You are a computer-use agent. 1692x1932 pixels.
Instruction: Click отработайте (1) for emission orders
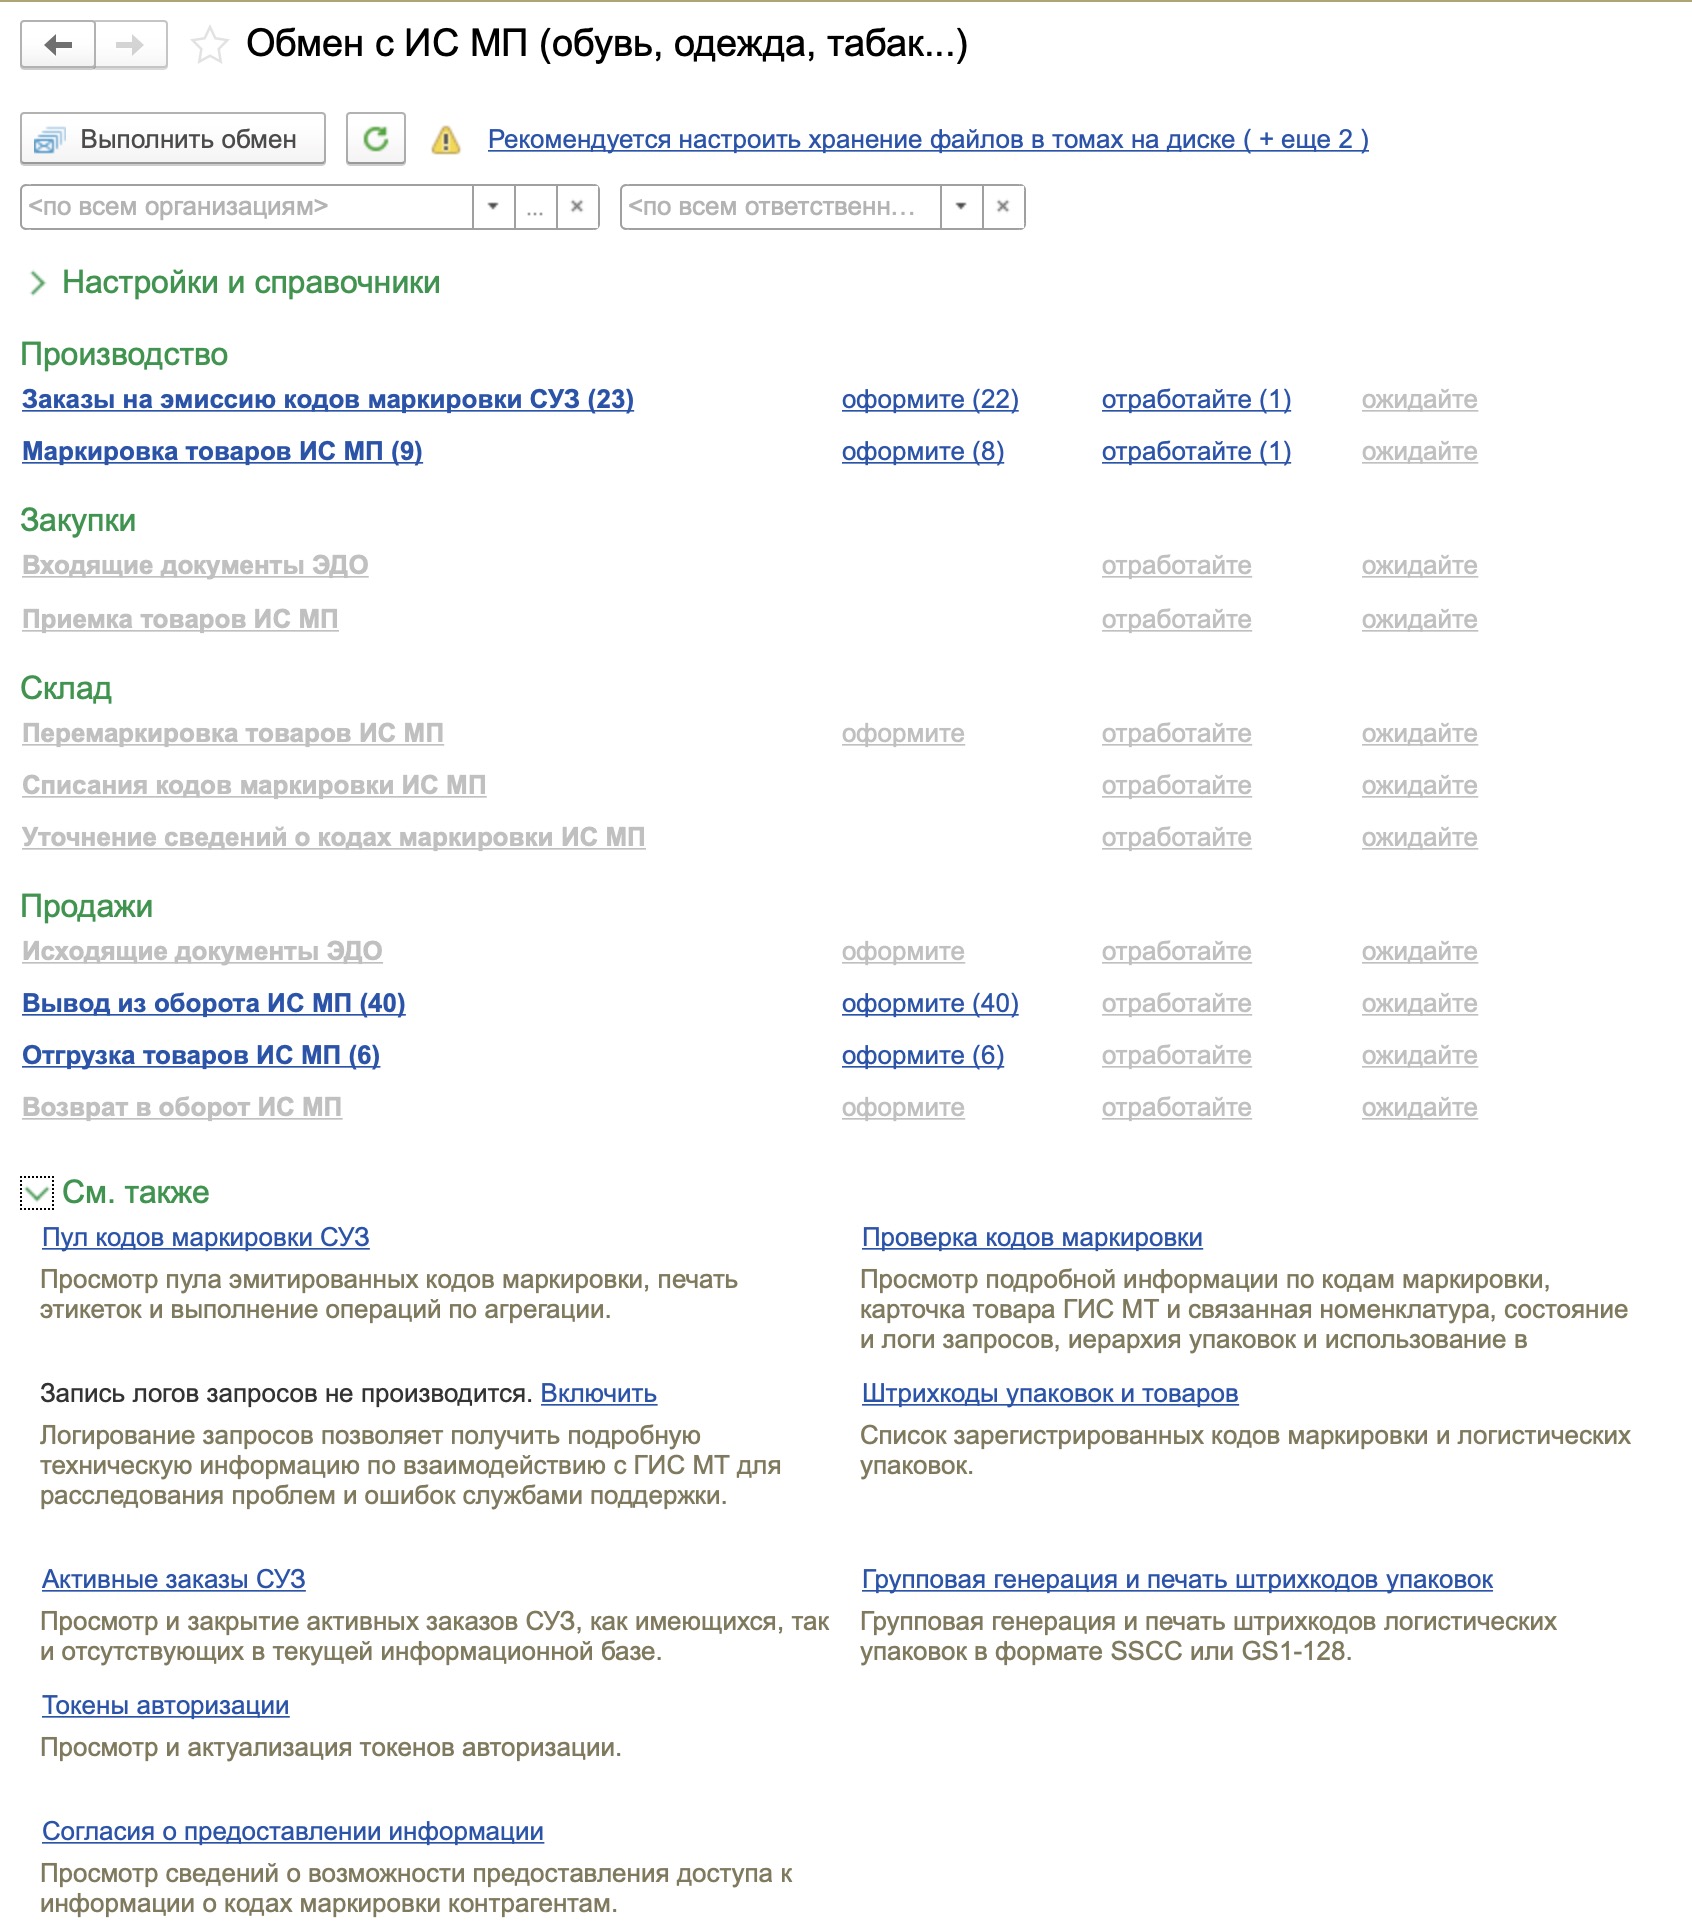[1196, 400]
